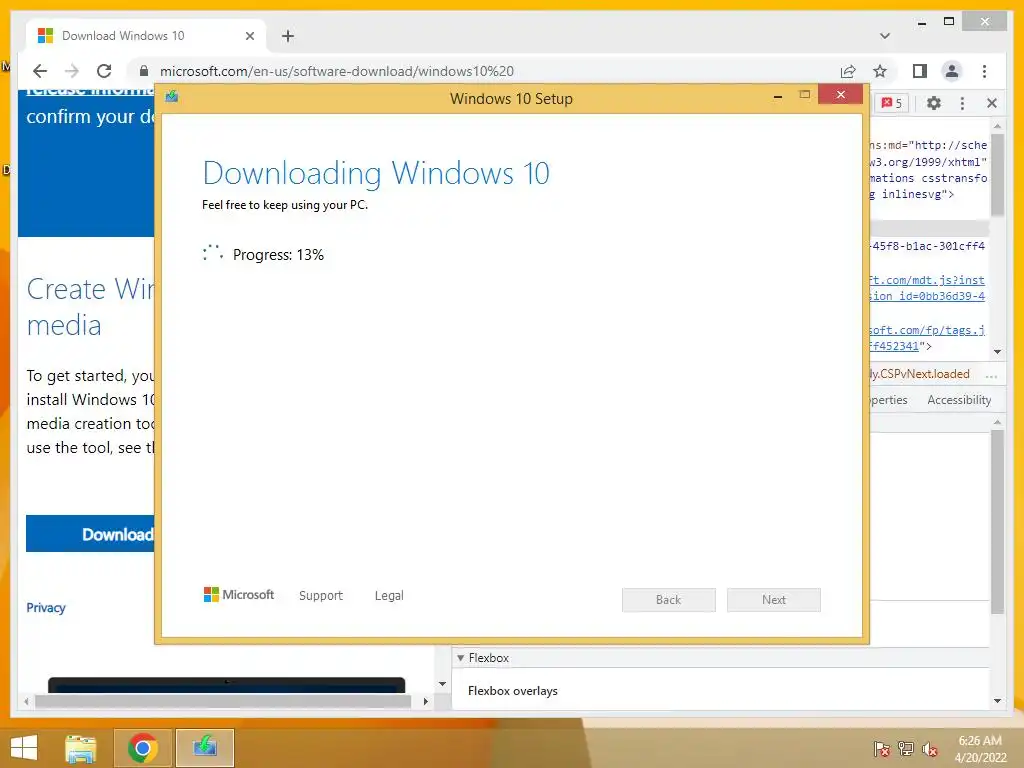Click DevTools breadcrumb more ellipsis
The image size is (1024, 768).
pyautogui.click(x=991, y=375)
